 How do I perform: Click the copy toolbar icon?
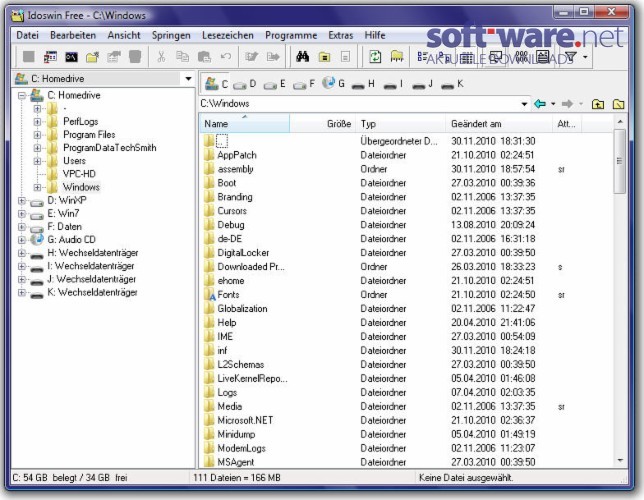(x=182, y=57)
